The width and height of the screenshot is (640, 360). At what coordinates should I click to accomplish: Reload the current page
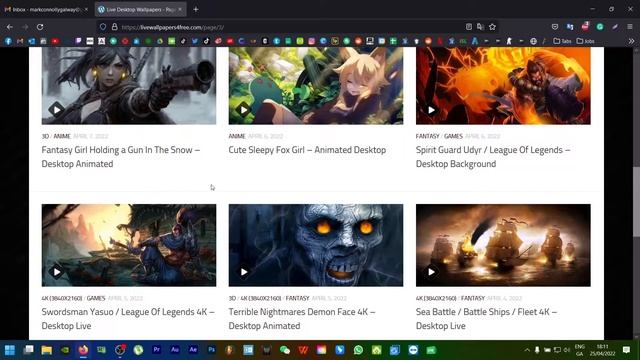click(x=40, y=27)
